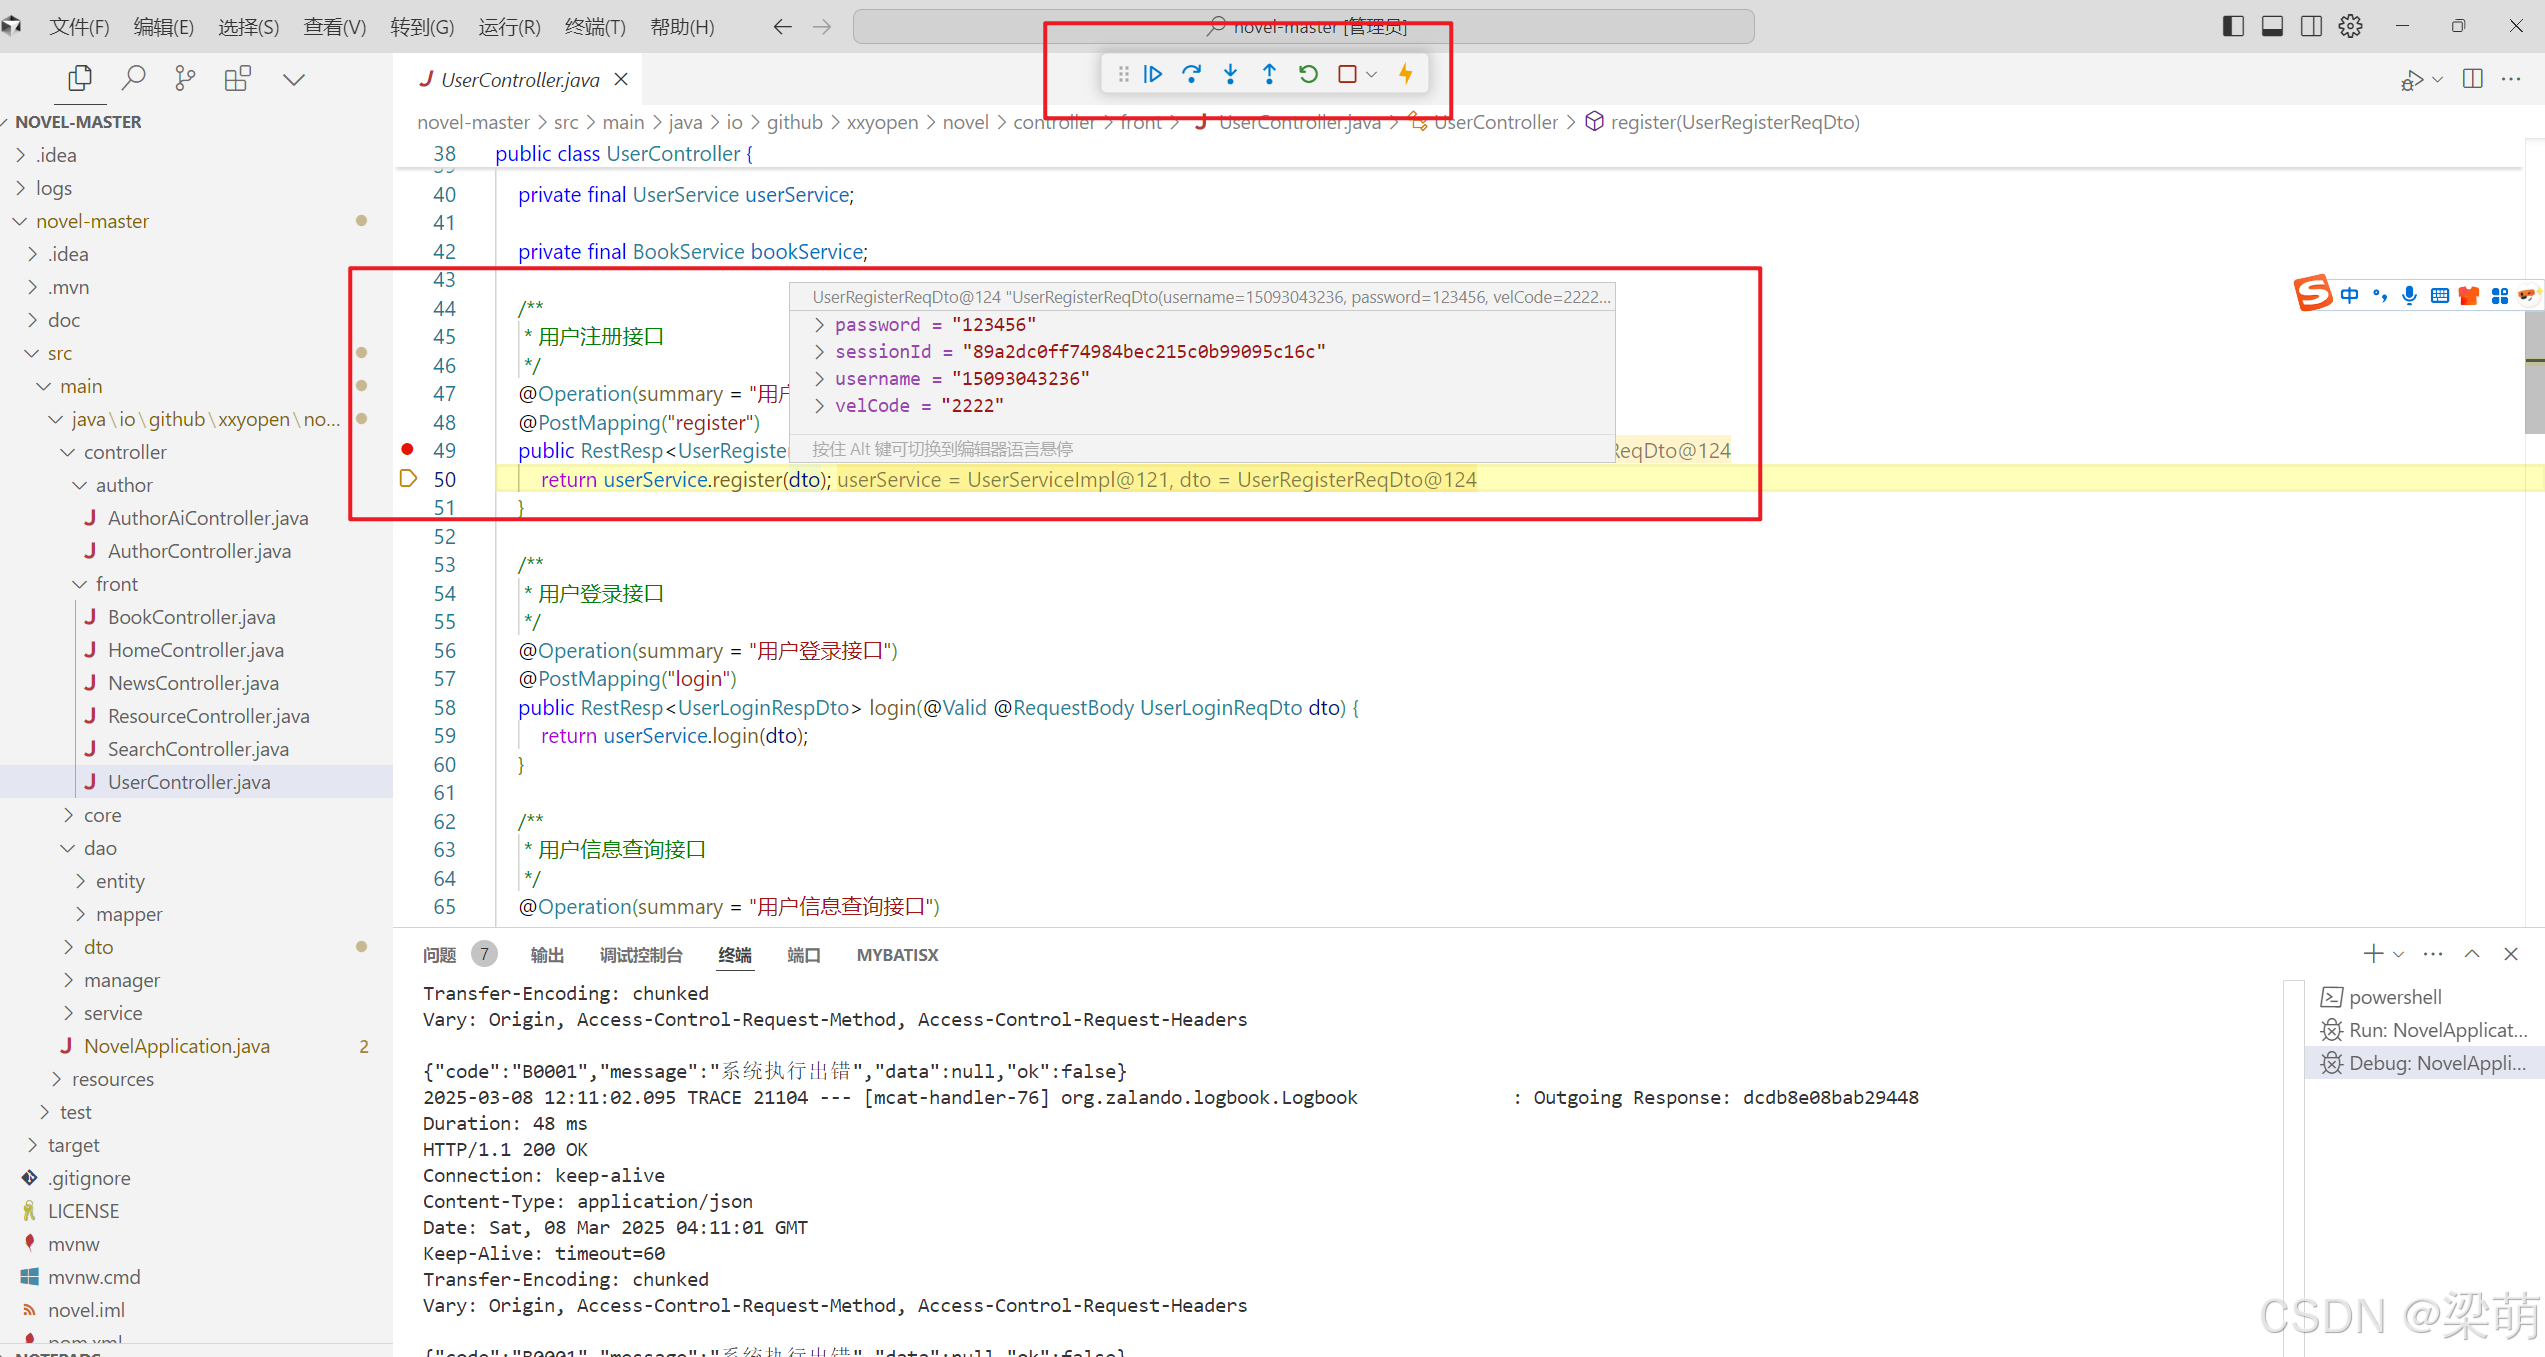Open the Source Control view icon
This screenshot has width=2545, height=1357.
(x=185, y=79)
